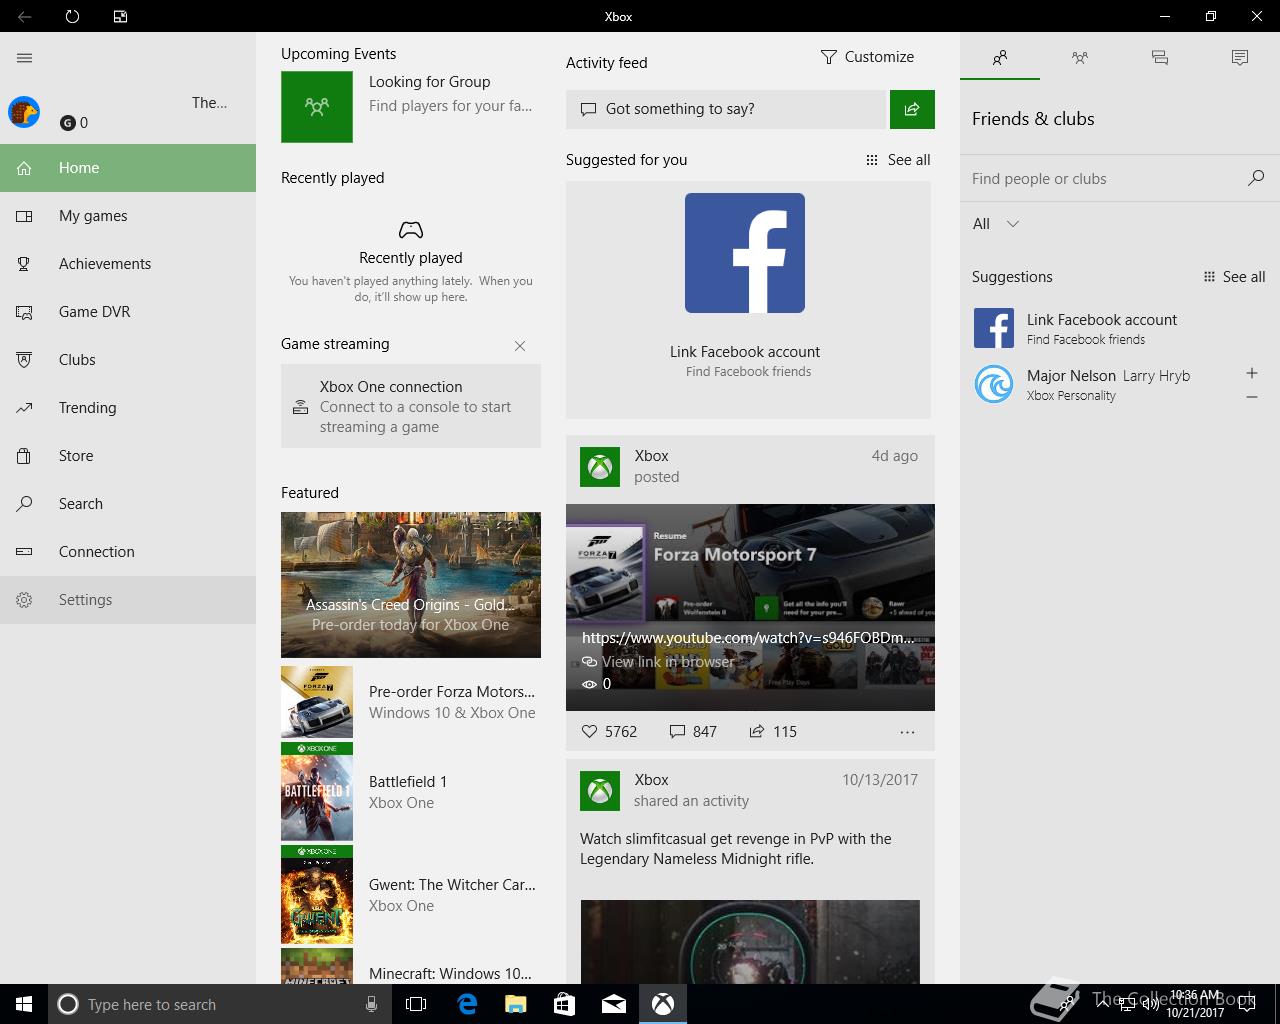
Task: Click the Cortana search box
Action: [220, 1004]
